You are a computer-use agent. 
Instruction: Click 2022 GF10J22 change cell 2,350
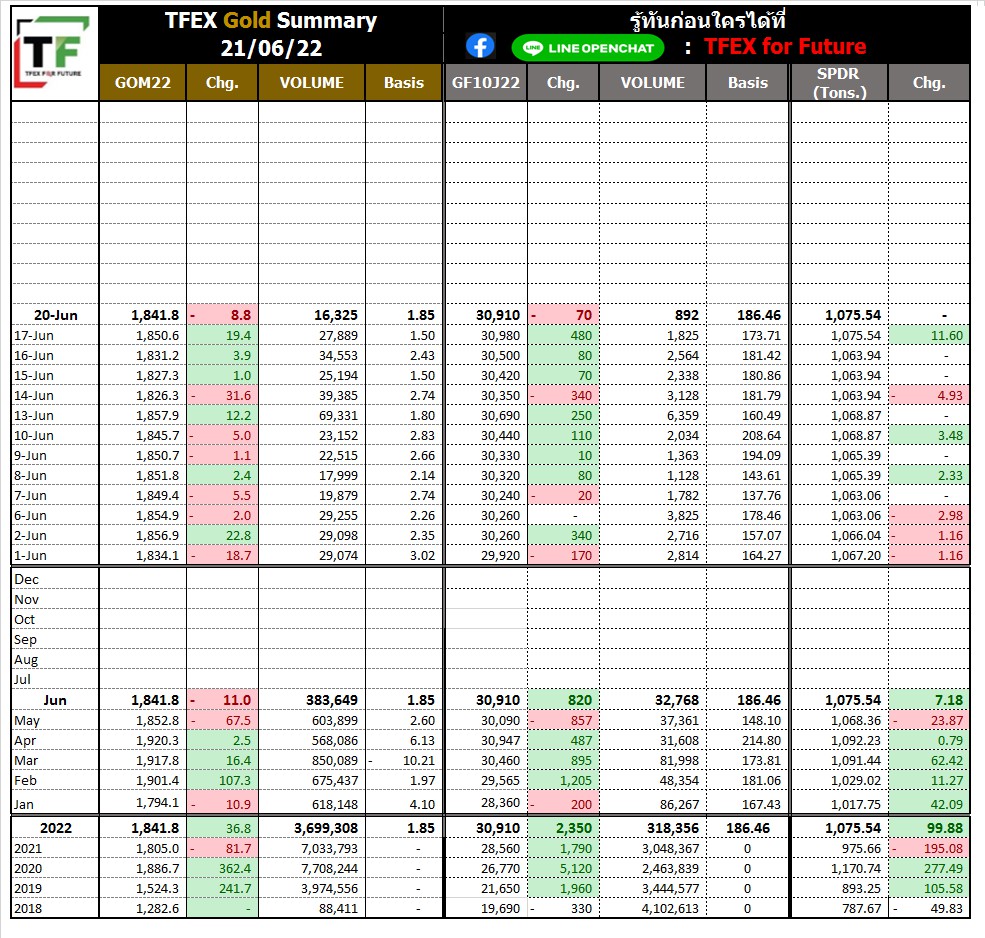(563, 828)
